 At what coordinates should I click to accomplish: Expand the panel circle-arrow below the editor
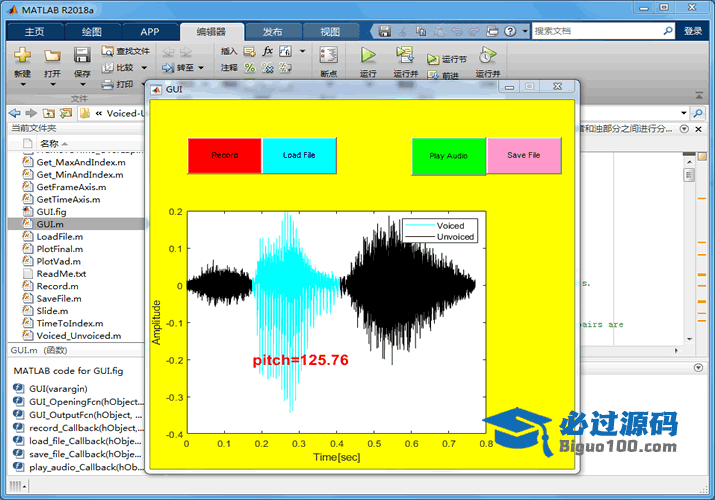coord(698,367)
